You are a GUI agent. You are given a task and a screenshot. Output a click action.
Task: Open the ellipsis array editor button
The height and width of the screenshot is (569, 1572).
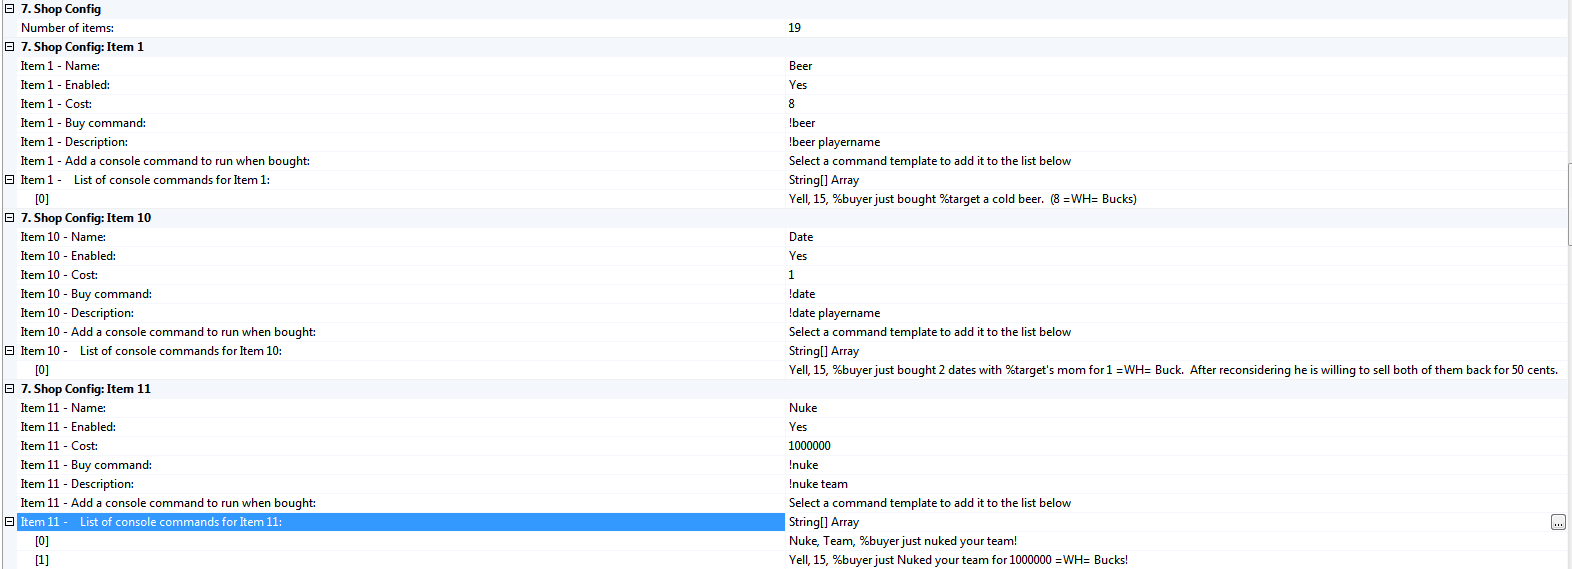pos(1557,522)
